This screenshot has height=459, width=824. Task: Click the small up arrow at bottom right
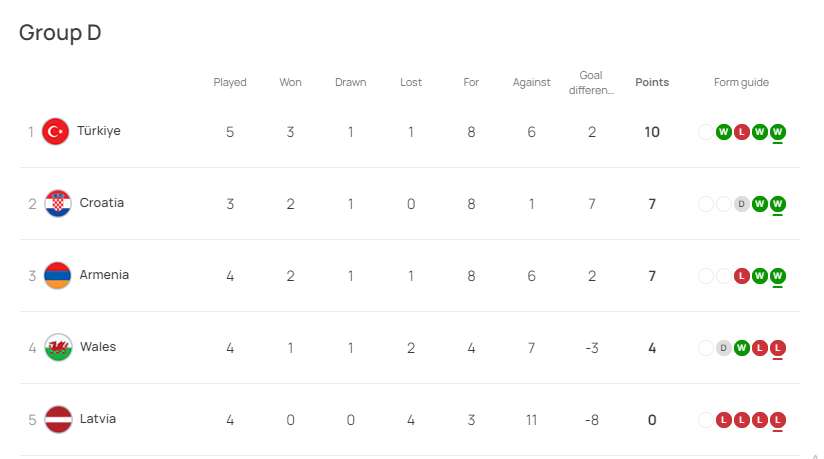pos(814,454)
